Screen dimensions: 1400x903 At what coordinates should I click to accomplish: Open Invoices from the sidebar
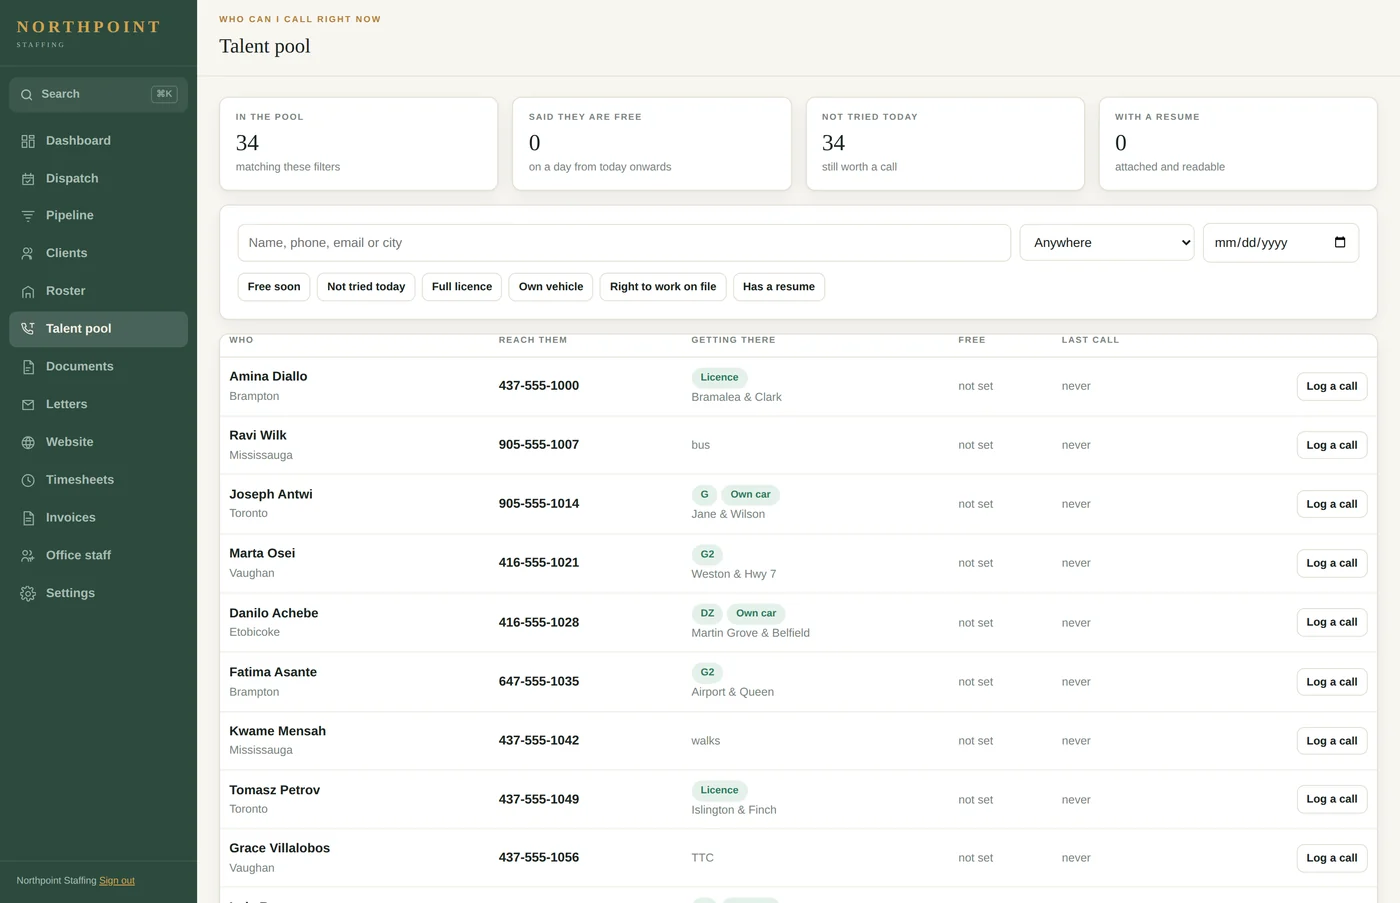[98, 518]
